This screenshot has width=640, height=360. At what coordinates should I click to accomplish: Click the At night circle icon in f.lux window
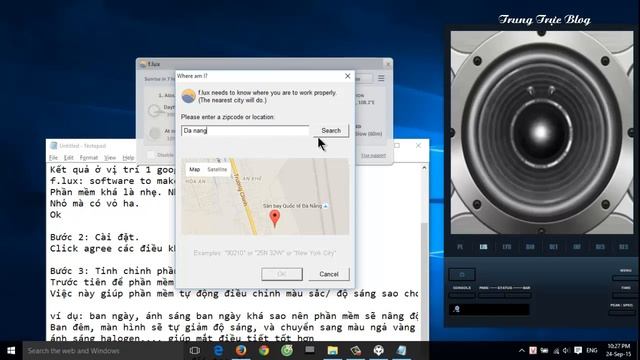pyautogui.click(x=155, y=133)
